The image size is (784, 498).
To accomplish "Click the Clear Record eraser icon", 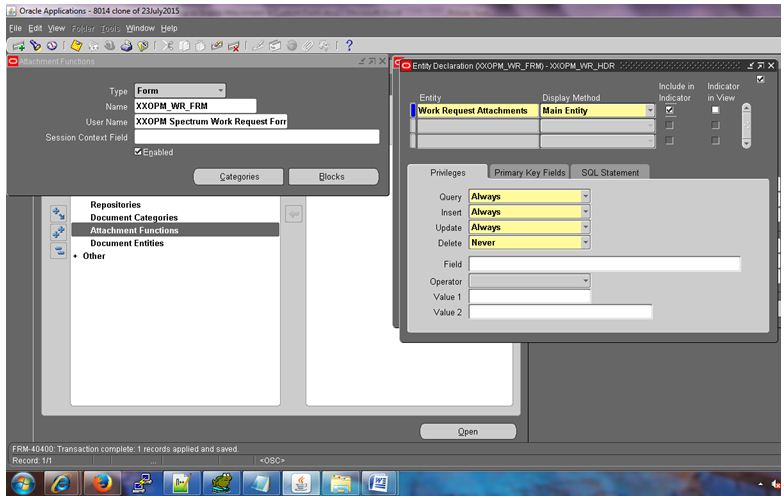I will (x=216, y=46).
